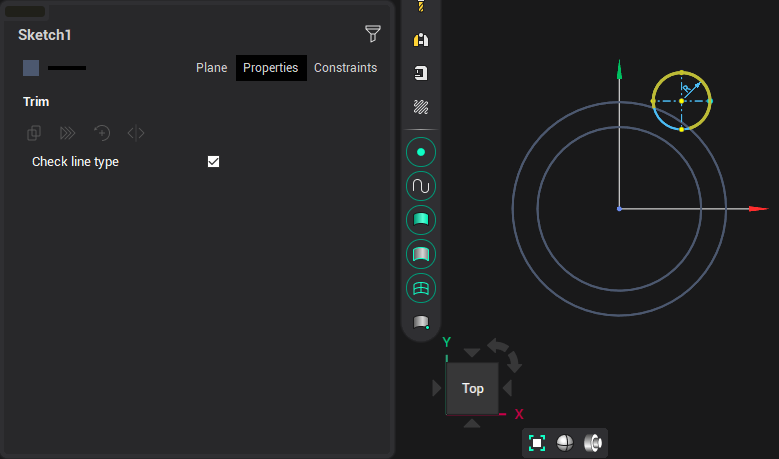Click the triple-arrow pattern icon under Trim
Screen dimensions: 779x459
tap(68, 132)
